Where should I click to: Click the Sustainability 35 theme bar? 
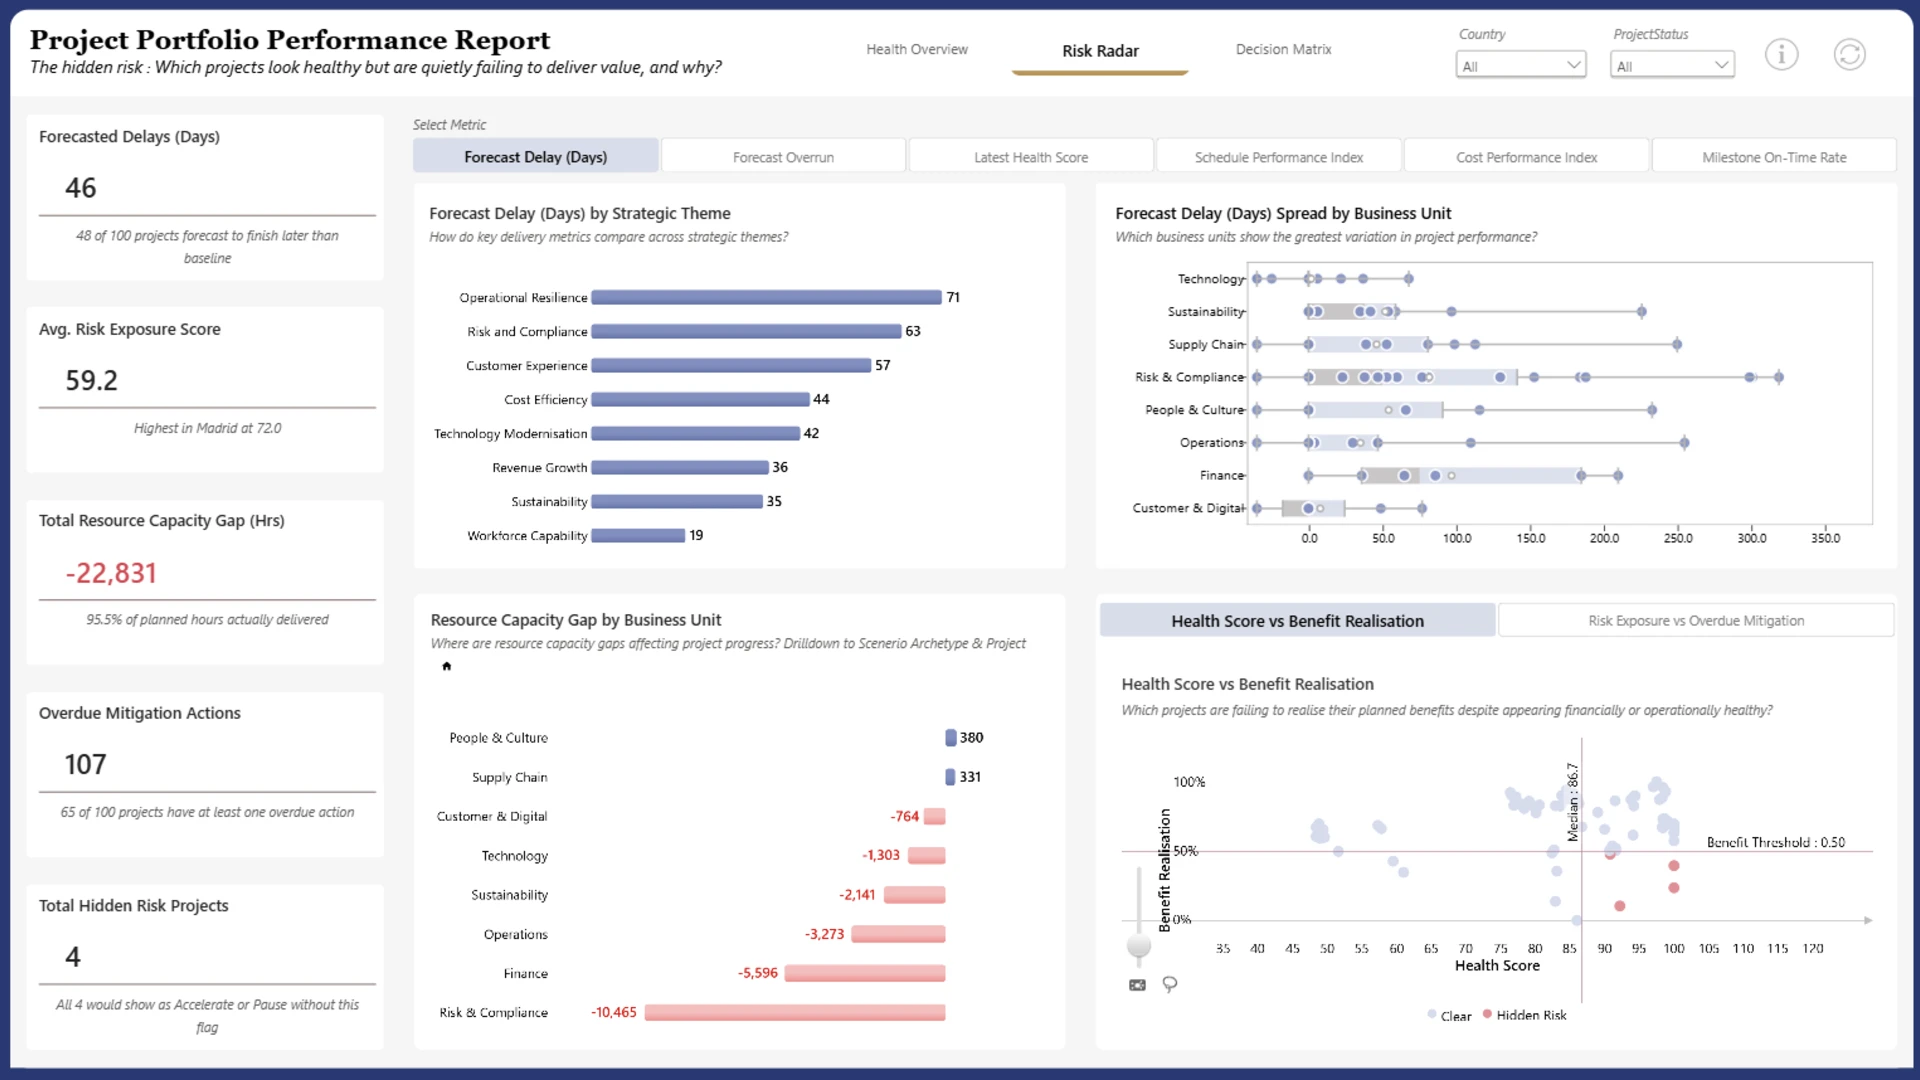tap(677, 501)
